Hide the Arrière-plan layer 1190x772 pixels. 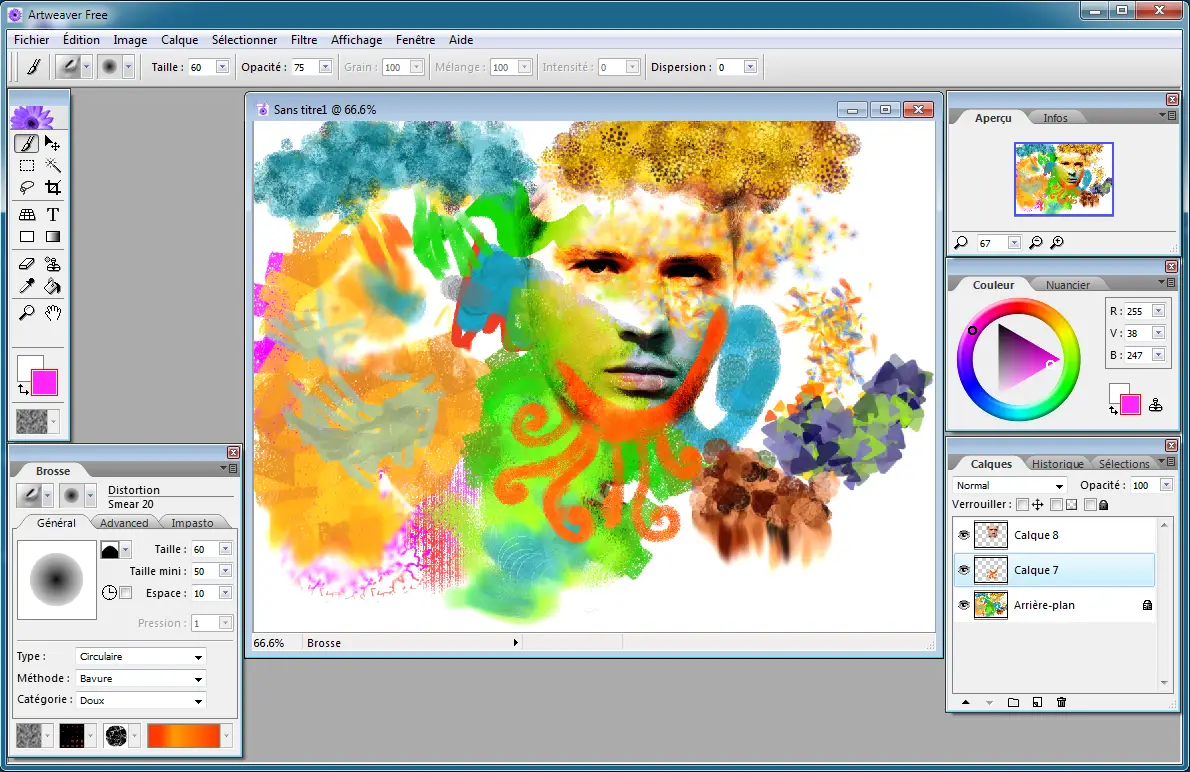click(964, 605)
